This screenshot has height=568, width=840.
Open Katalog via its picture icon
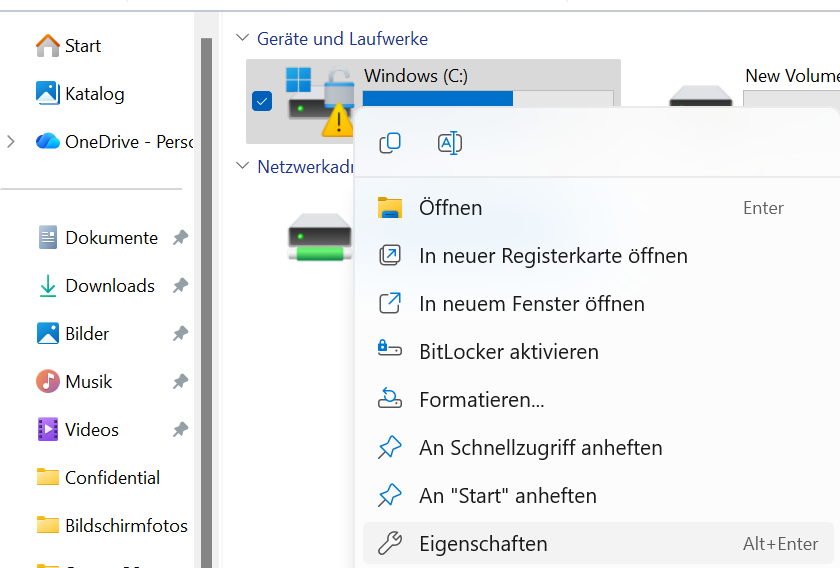pyautogui.click(x=47, y=94)
